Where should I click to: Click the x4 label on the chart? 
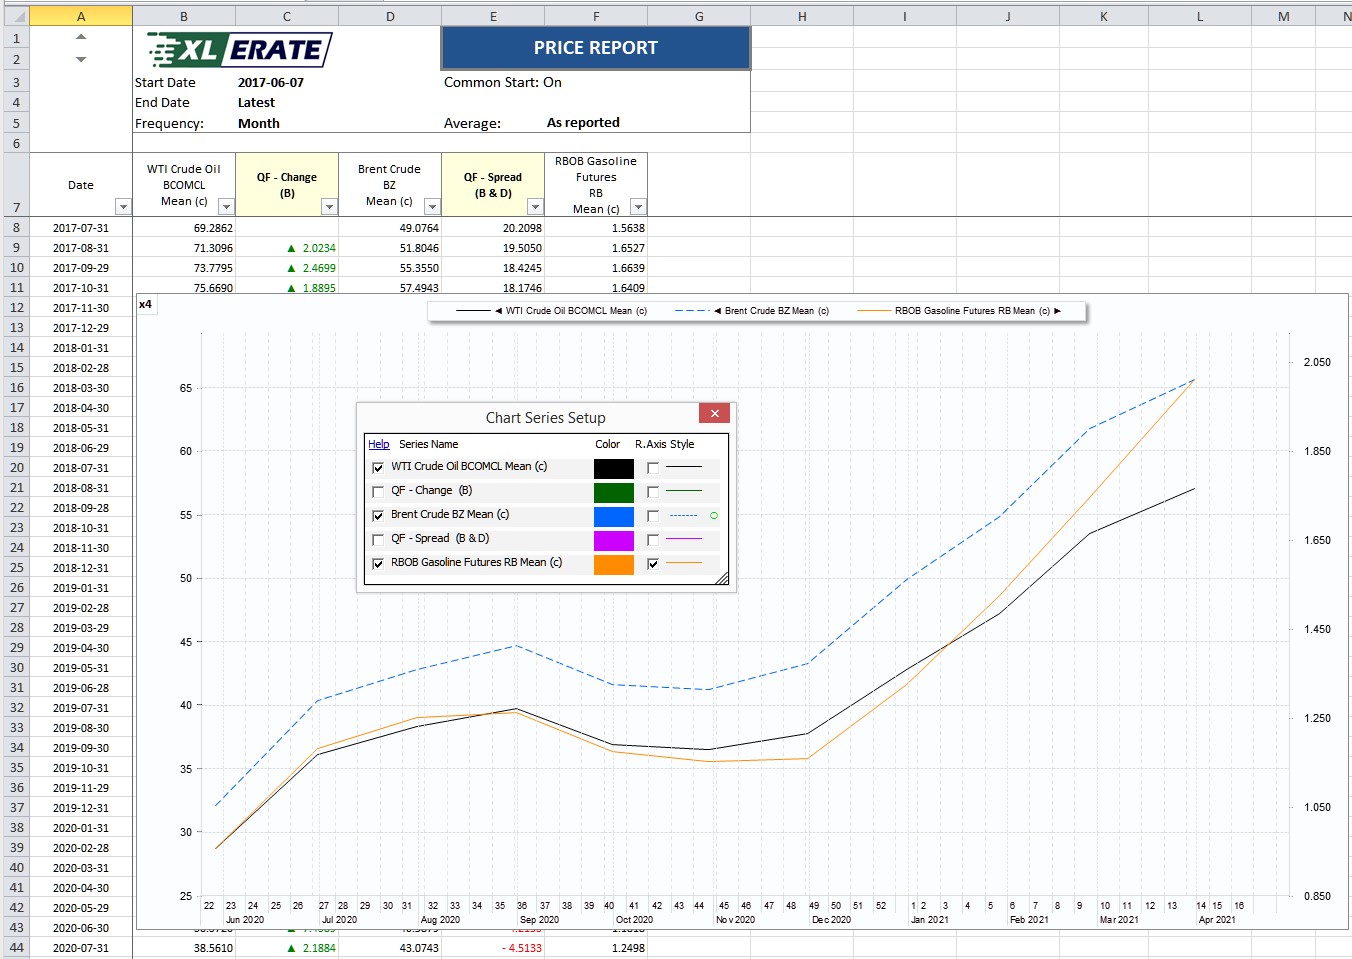pyautogui.click(x=146, y=304)
